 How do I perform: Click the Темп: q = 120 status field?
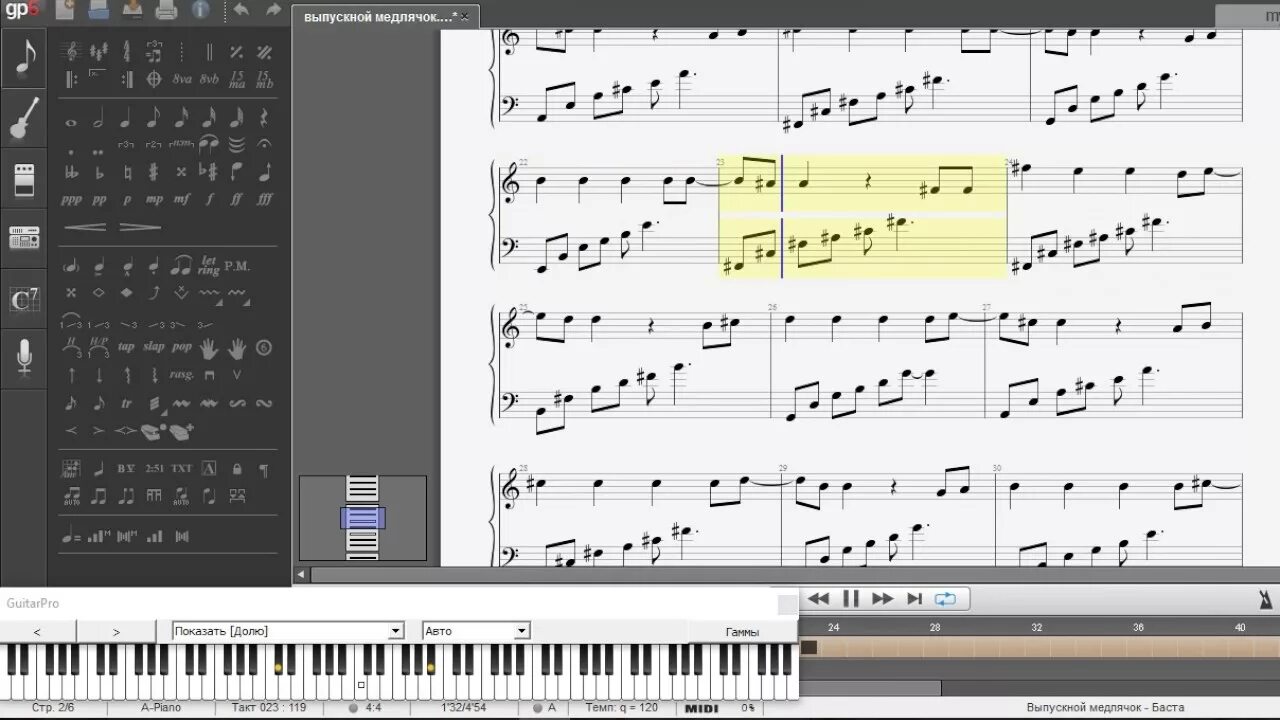pos(622,708)
